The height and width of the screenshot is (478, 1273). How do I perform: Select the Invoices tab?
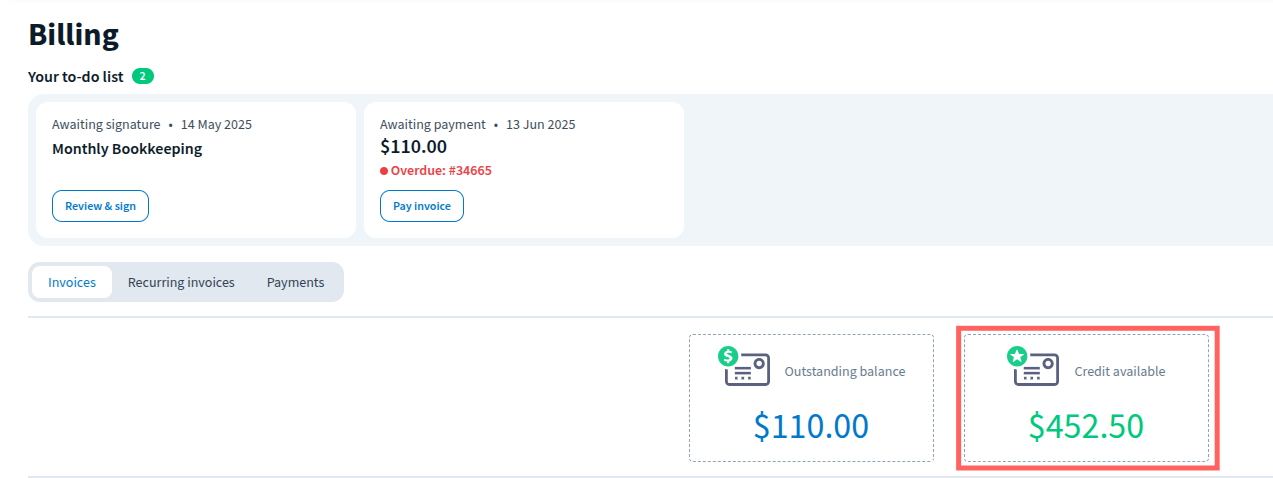(x=72, y=282)
